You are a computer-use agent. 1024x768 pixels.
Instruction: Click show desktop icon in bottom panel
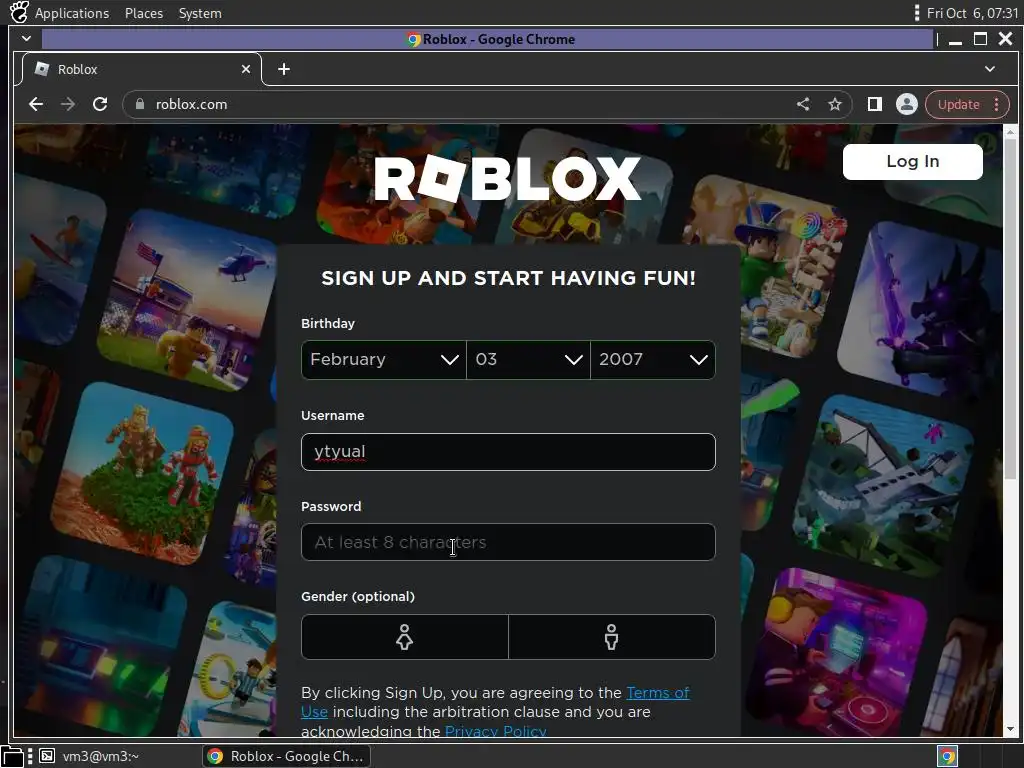pyautogui.click(x=12, y=756)
